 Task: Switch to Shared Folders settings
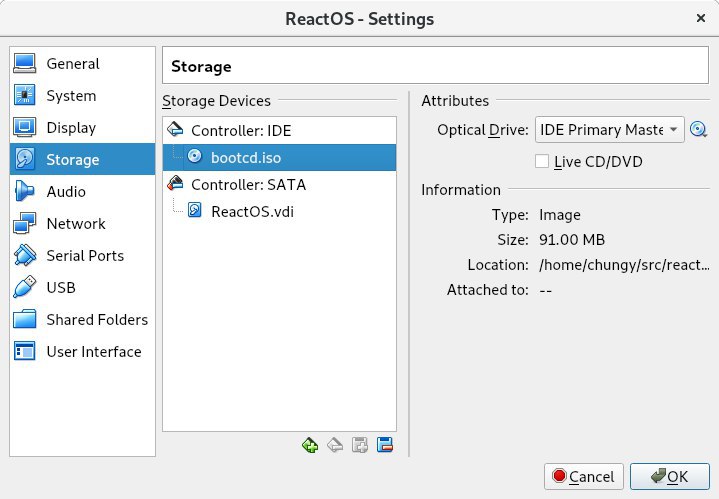click(x=96, y=320)
